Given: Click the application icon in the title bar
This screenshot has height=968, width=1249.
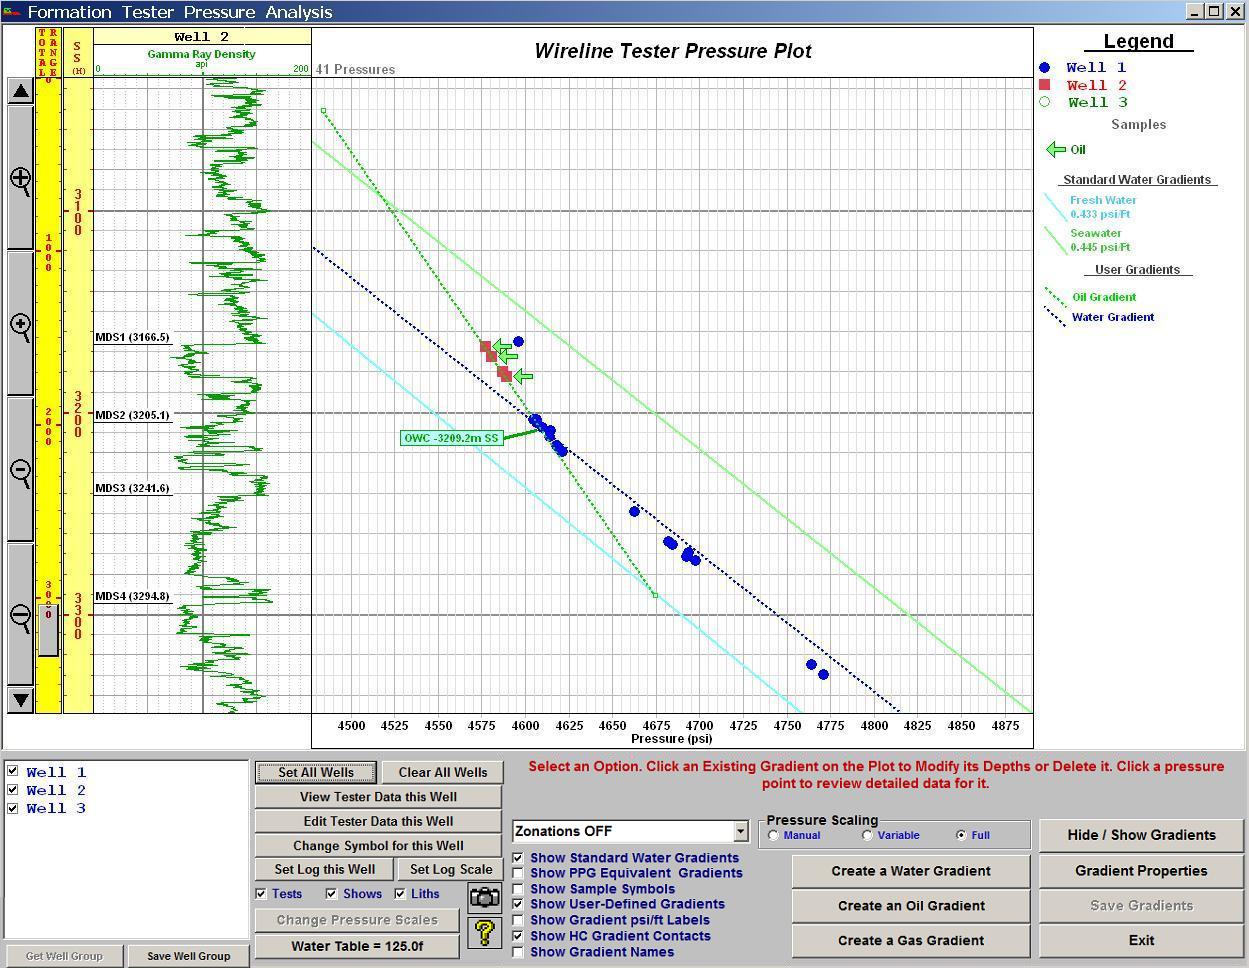Looking at the screenshot, I should [x=12, y=12].
